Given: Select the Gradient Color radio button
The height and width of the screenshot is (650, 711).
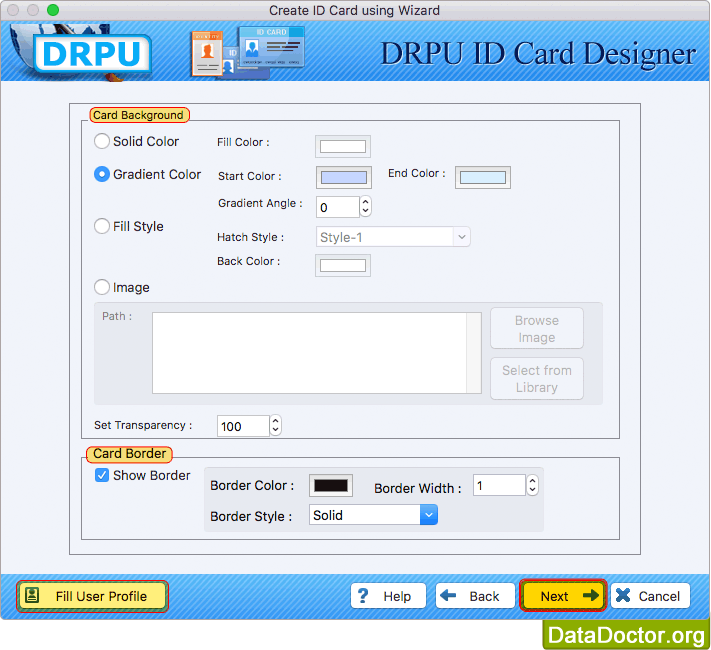Looking at the screenshot, I should pyautogui.click(x=102, y=174).
